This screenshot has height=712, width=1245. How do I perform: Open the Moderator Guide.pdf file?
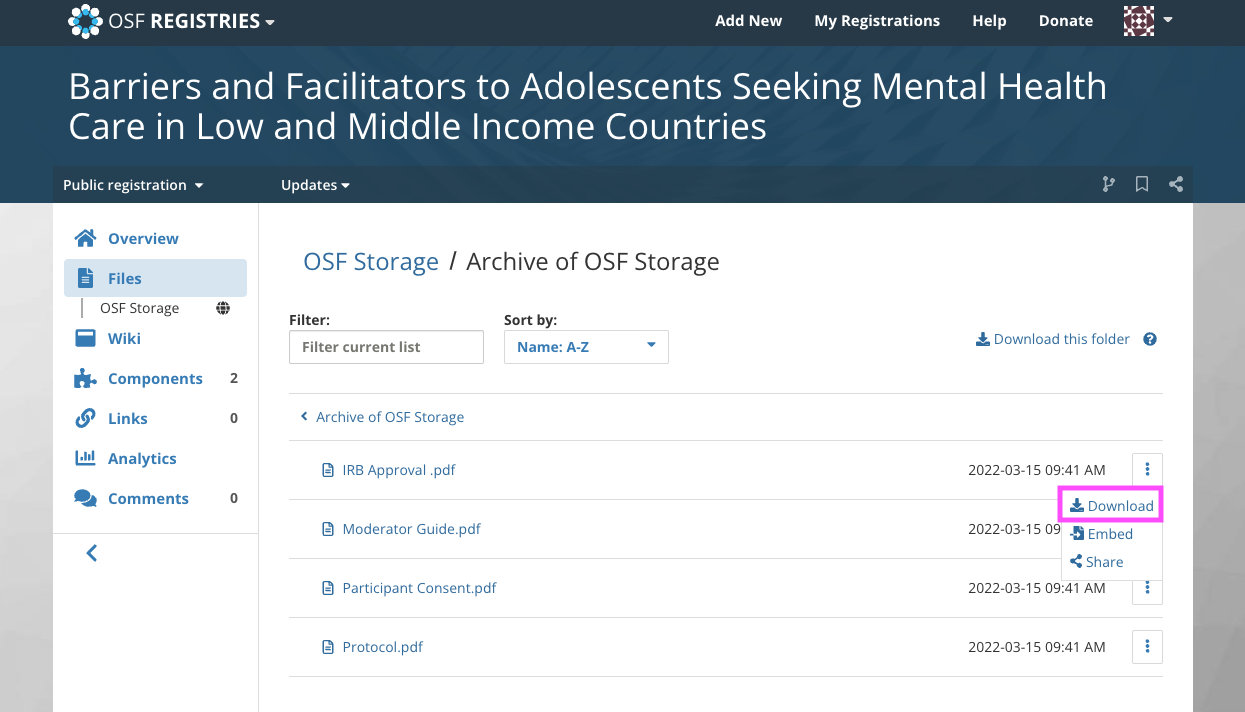pyautogui.click(x=411, y=528)
